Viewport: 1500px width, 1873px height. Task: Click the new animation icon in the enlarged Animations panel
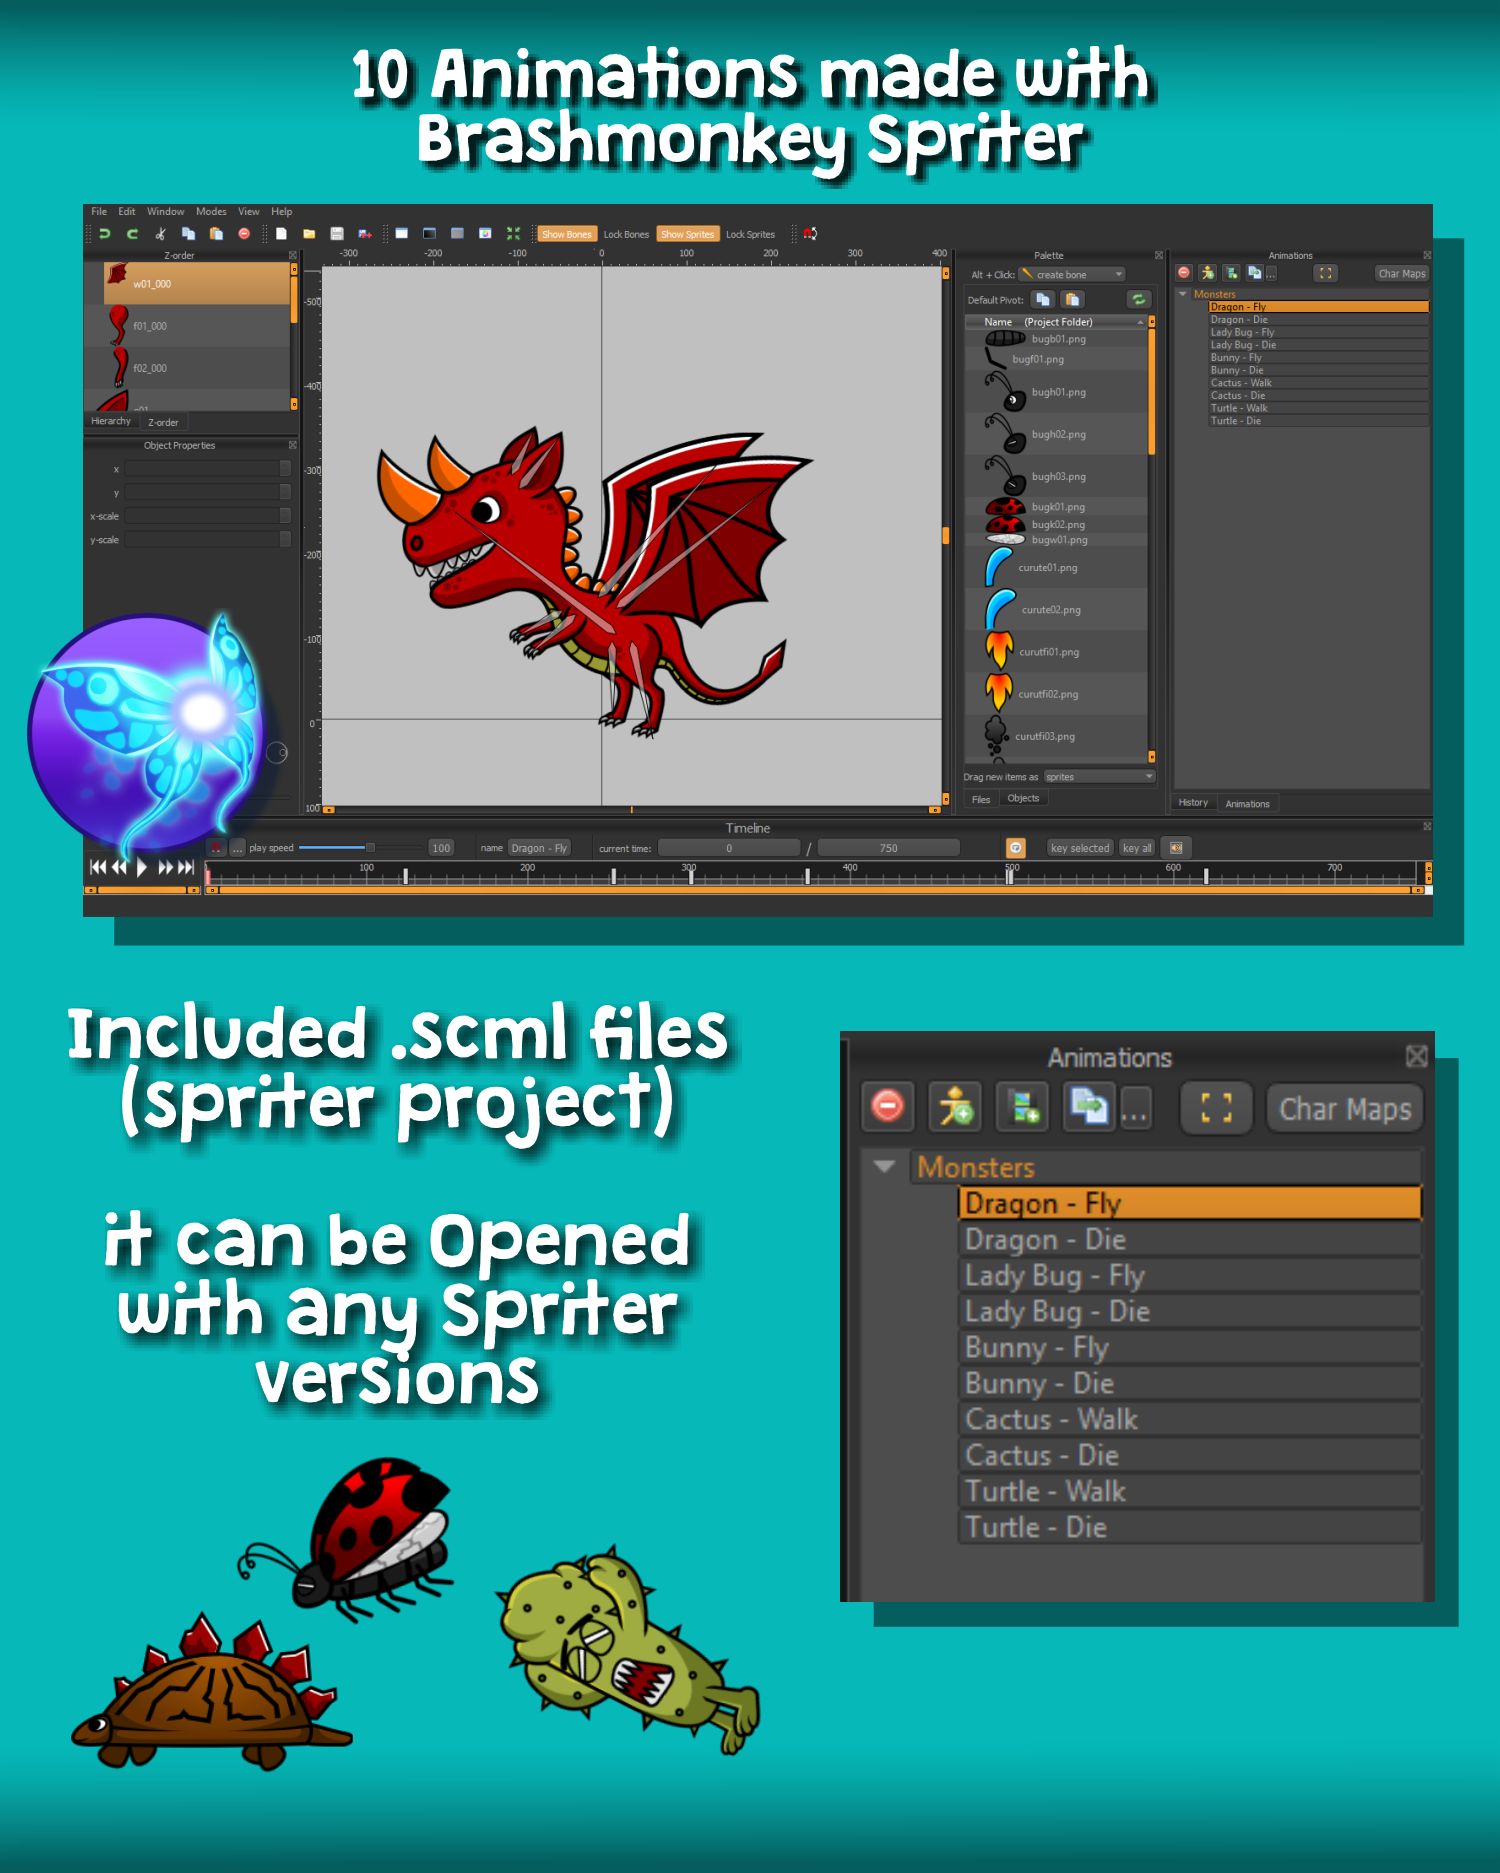[x=1023, y=1107]
